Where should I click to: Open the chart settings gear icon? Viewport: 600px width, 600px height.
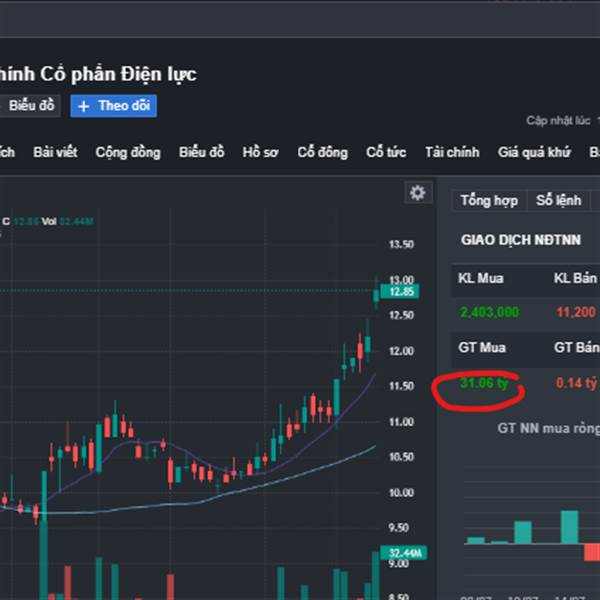point(418,192)
